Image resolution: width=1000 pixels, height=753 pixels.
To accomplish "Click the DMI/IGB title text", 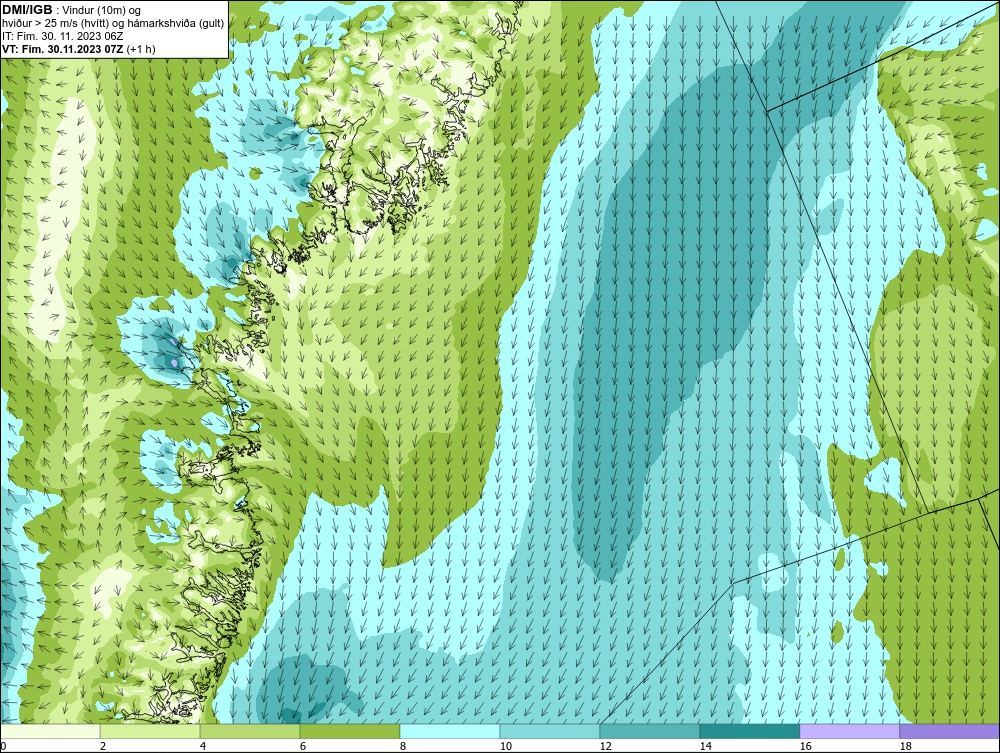I will click(x=27, y=10).
